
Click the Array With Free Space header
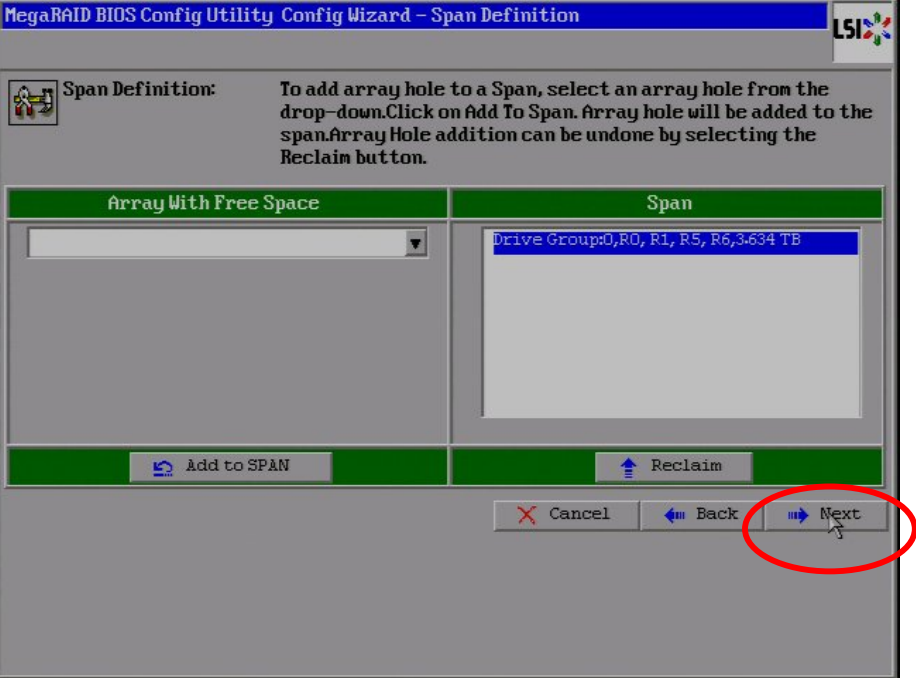click(x=213, y=203)
